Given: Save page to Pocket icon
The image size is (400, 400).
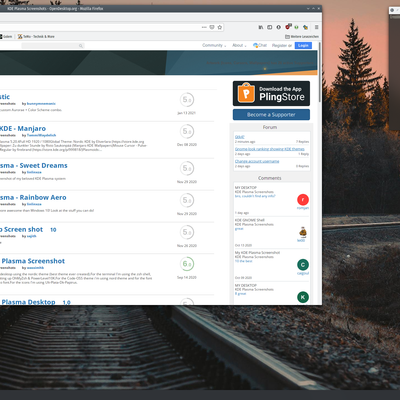Looking at the screenshot, I should pos(212,27).
